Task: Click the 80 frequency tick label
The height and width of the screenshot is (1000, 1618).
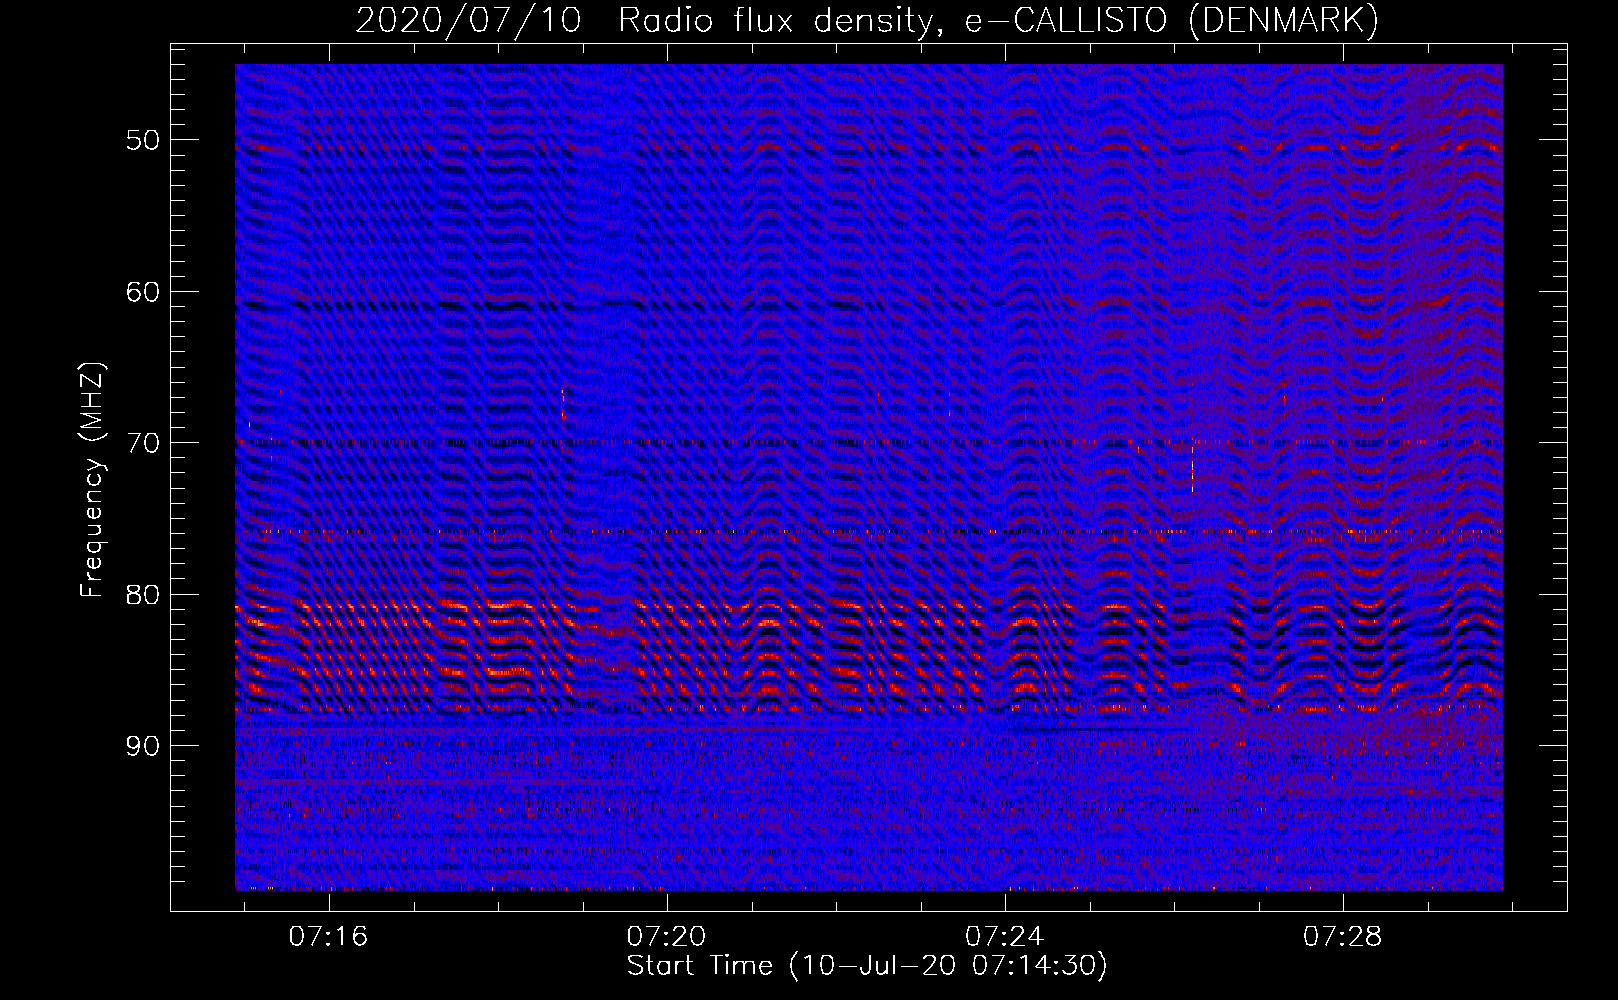Action: coord(143,594)
